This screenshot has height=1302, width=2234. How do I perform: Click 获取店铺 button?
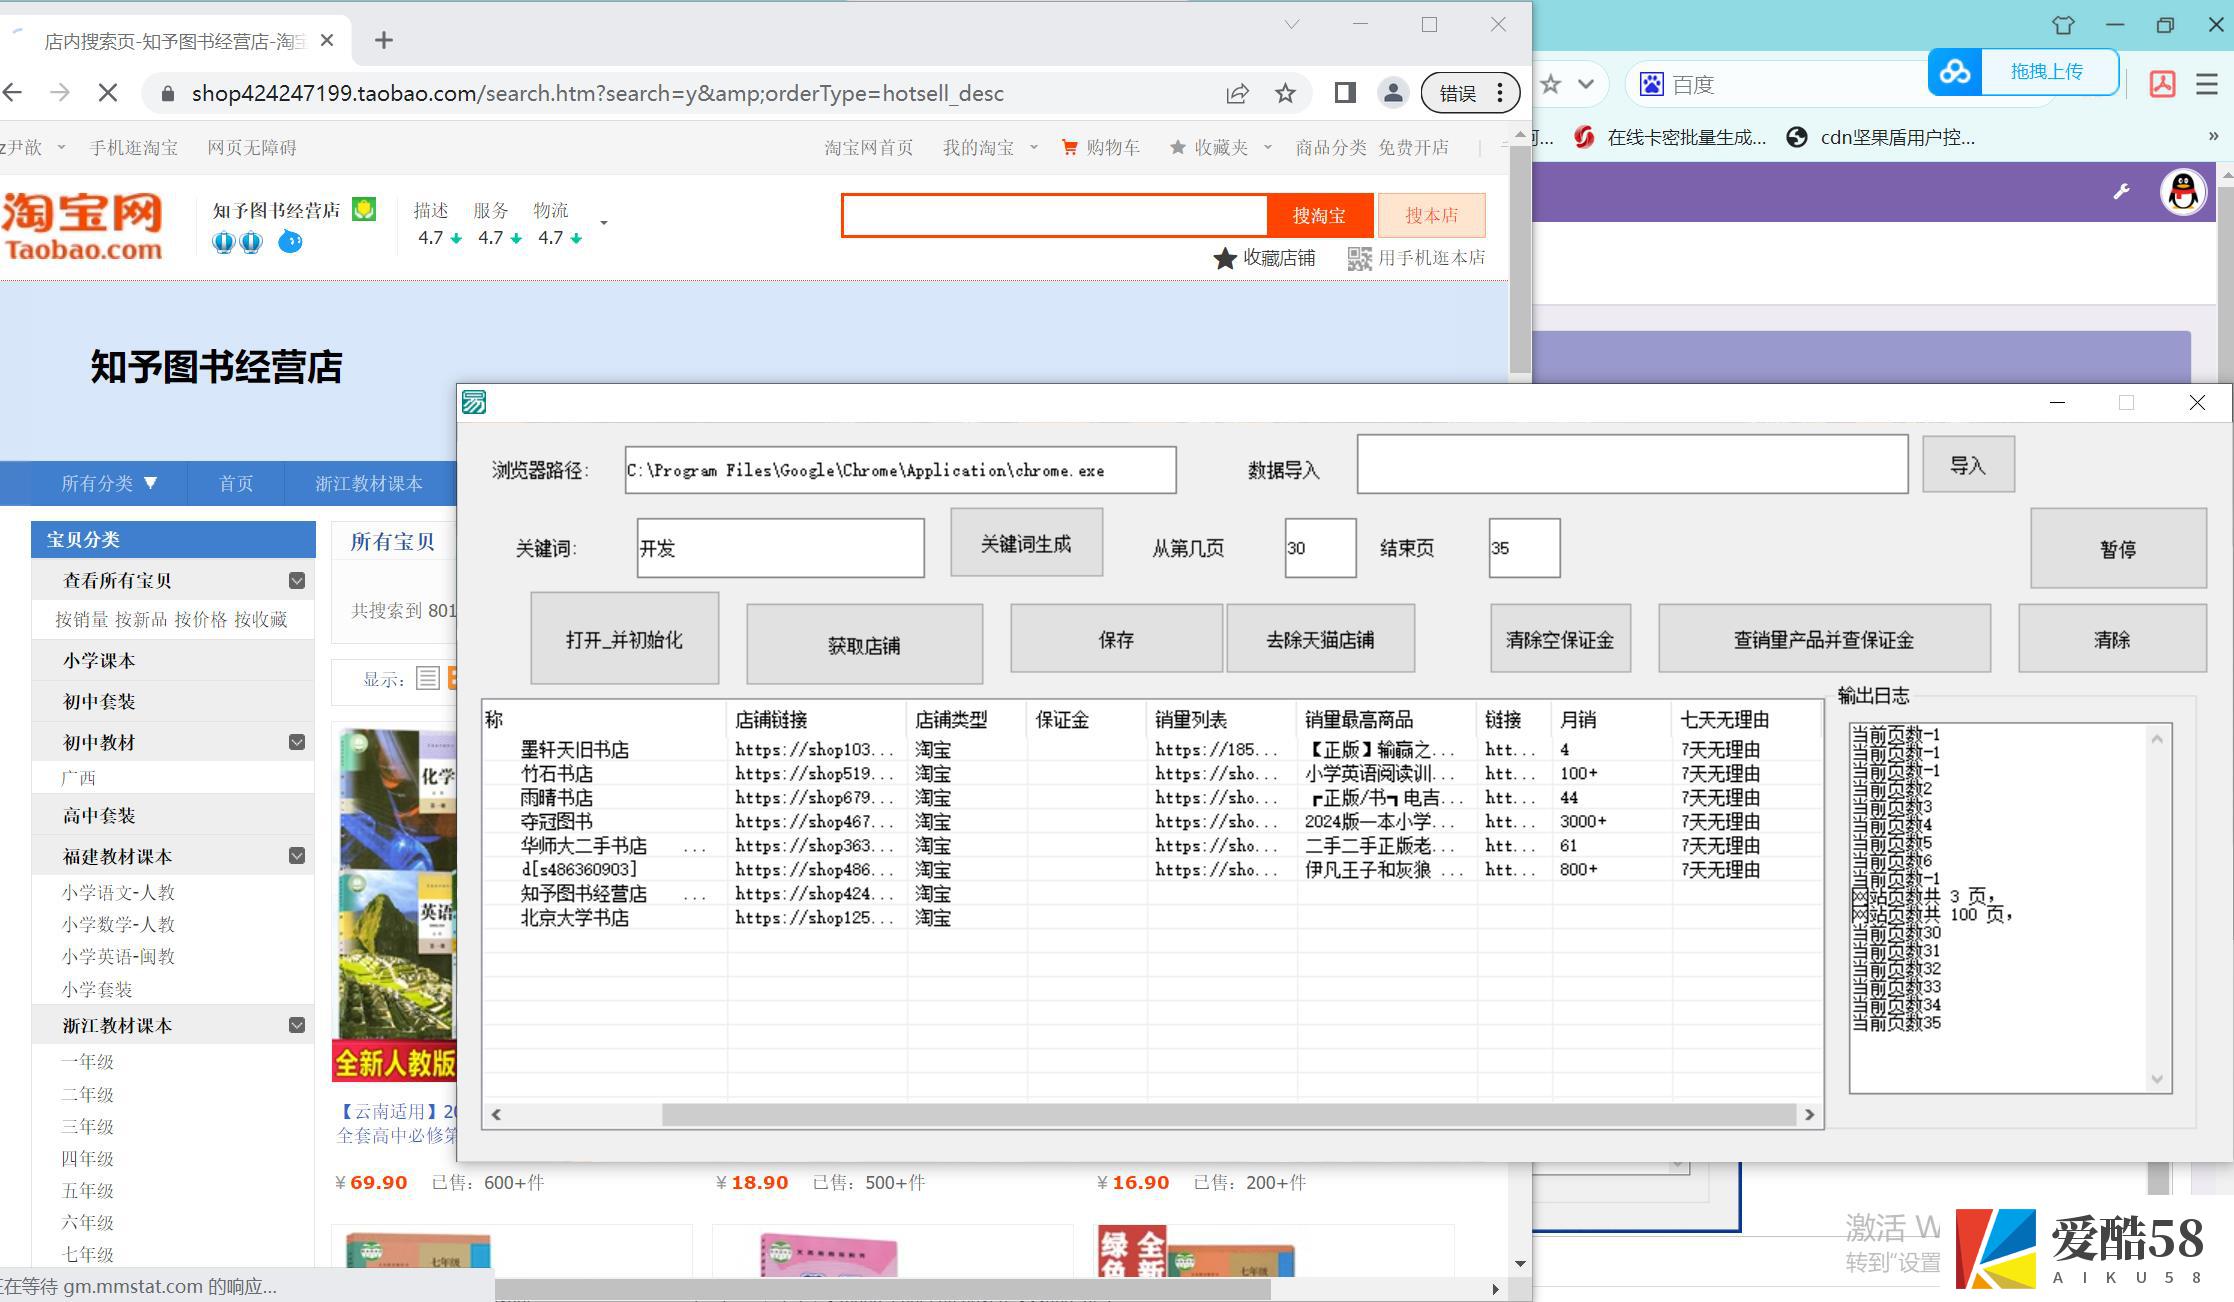coord(864,645)
